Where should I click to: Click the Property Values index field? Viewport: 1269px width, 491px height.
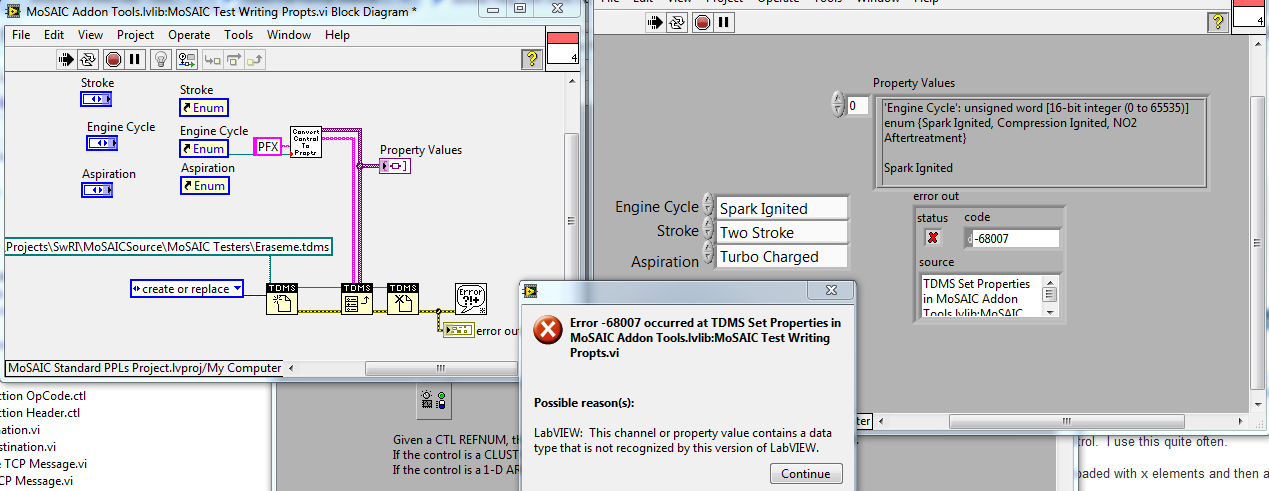pyautogui.click(x=858, y=105)
